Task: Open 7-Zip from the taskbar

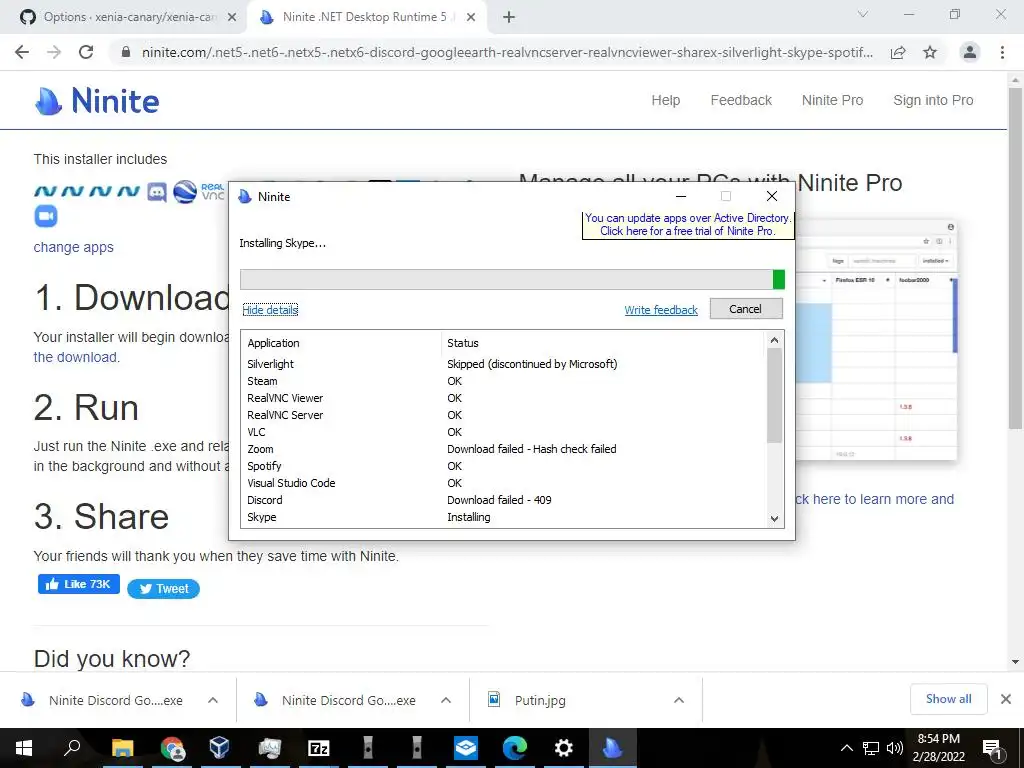Action: tap(318, 748)
